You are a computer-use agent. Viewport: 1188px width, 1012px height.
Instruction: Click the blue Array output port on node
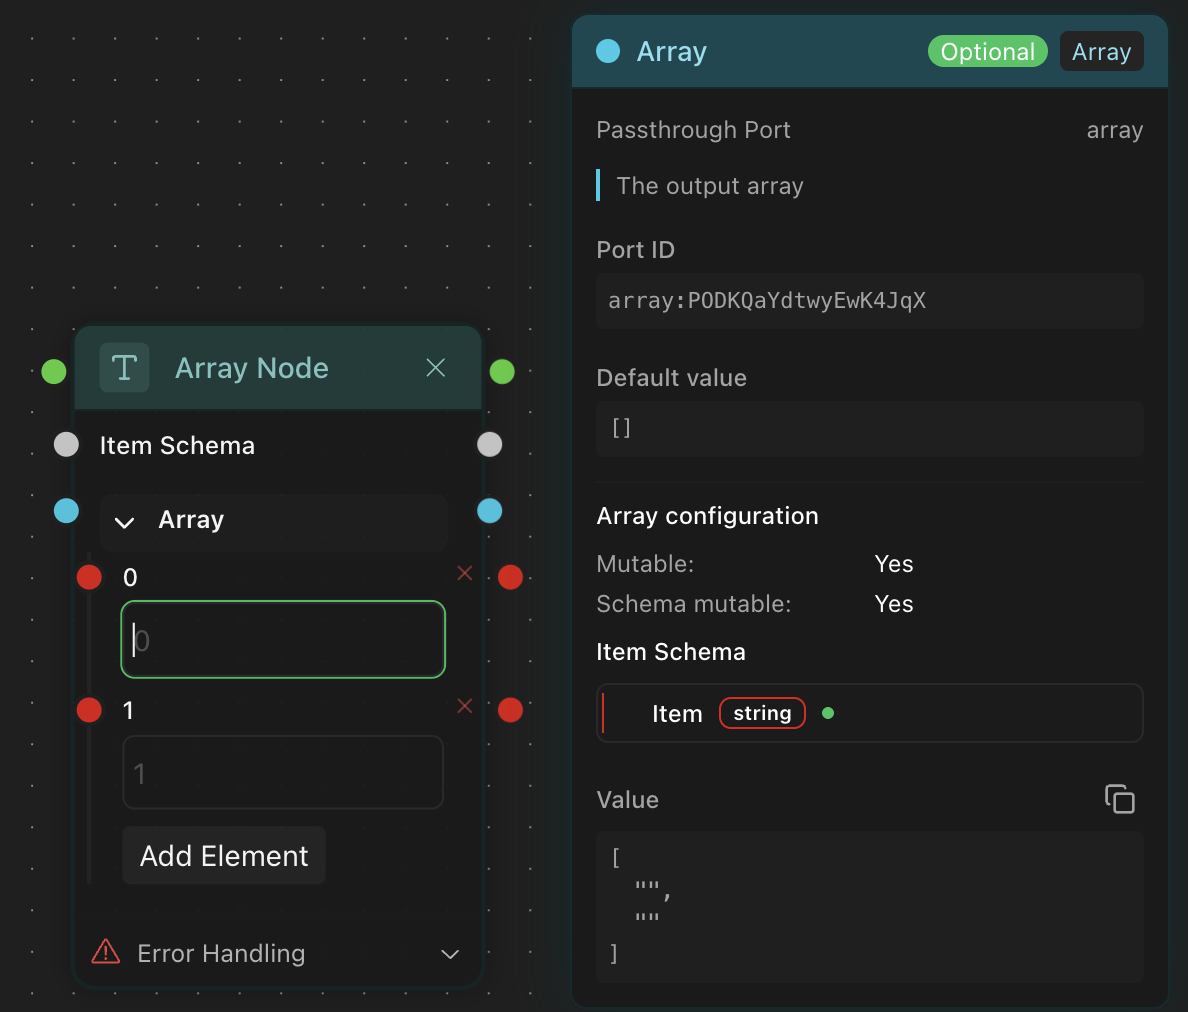pos(490,511)
